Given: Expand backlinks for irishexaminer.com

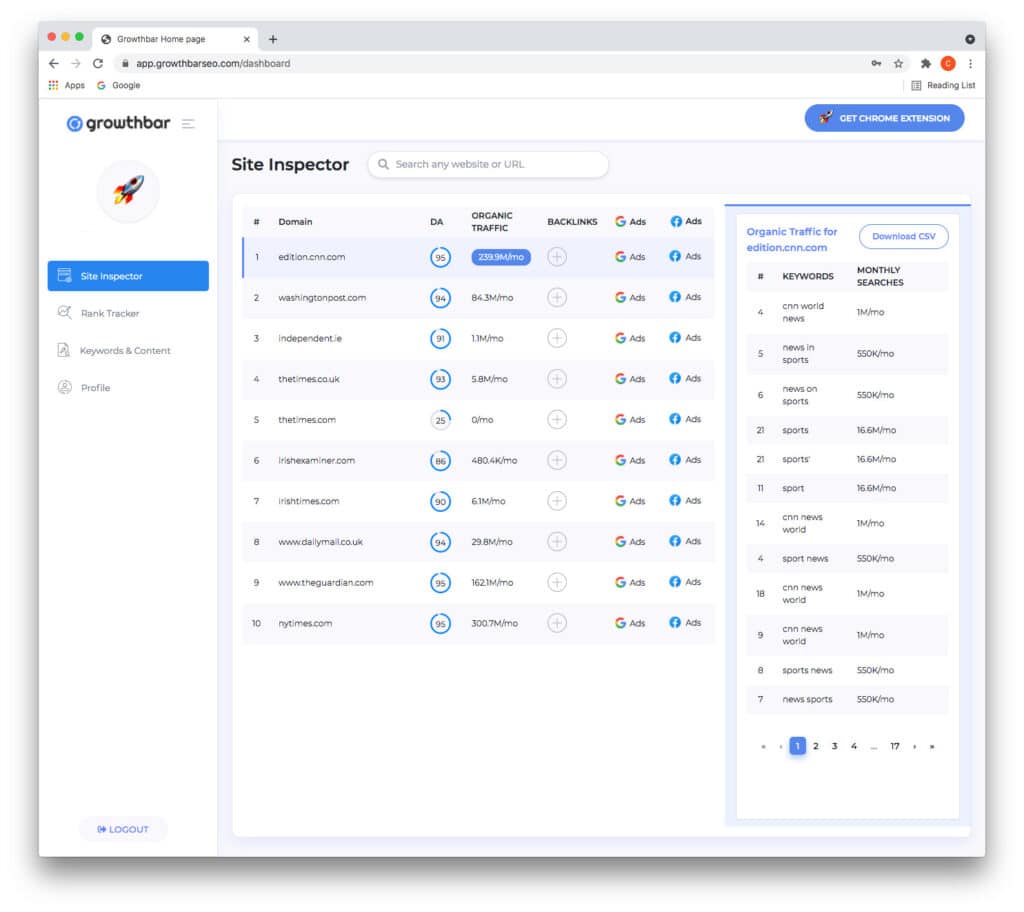Looking at the screenshot, I should pos(556,460).
